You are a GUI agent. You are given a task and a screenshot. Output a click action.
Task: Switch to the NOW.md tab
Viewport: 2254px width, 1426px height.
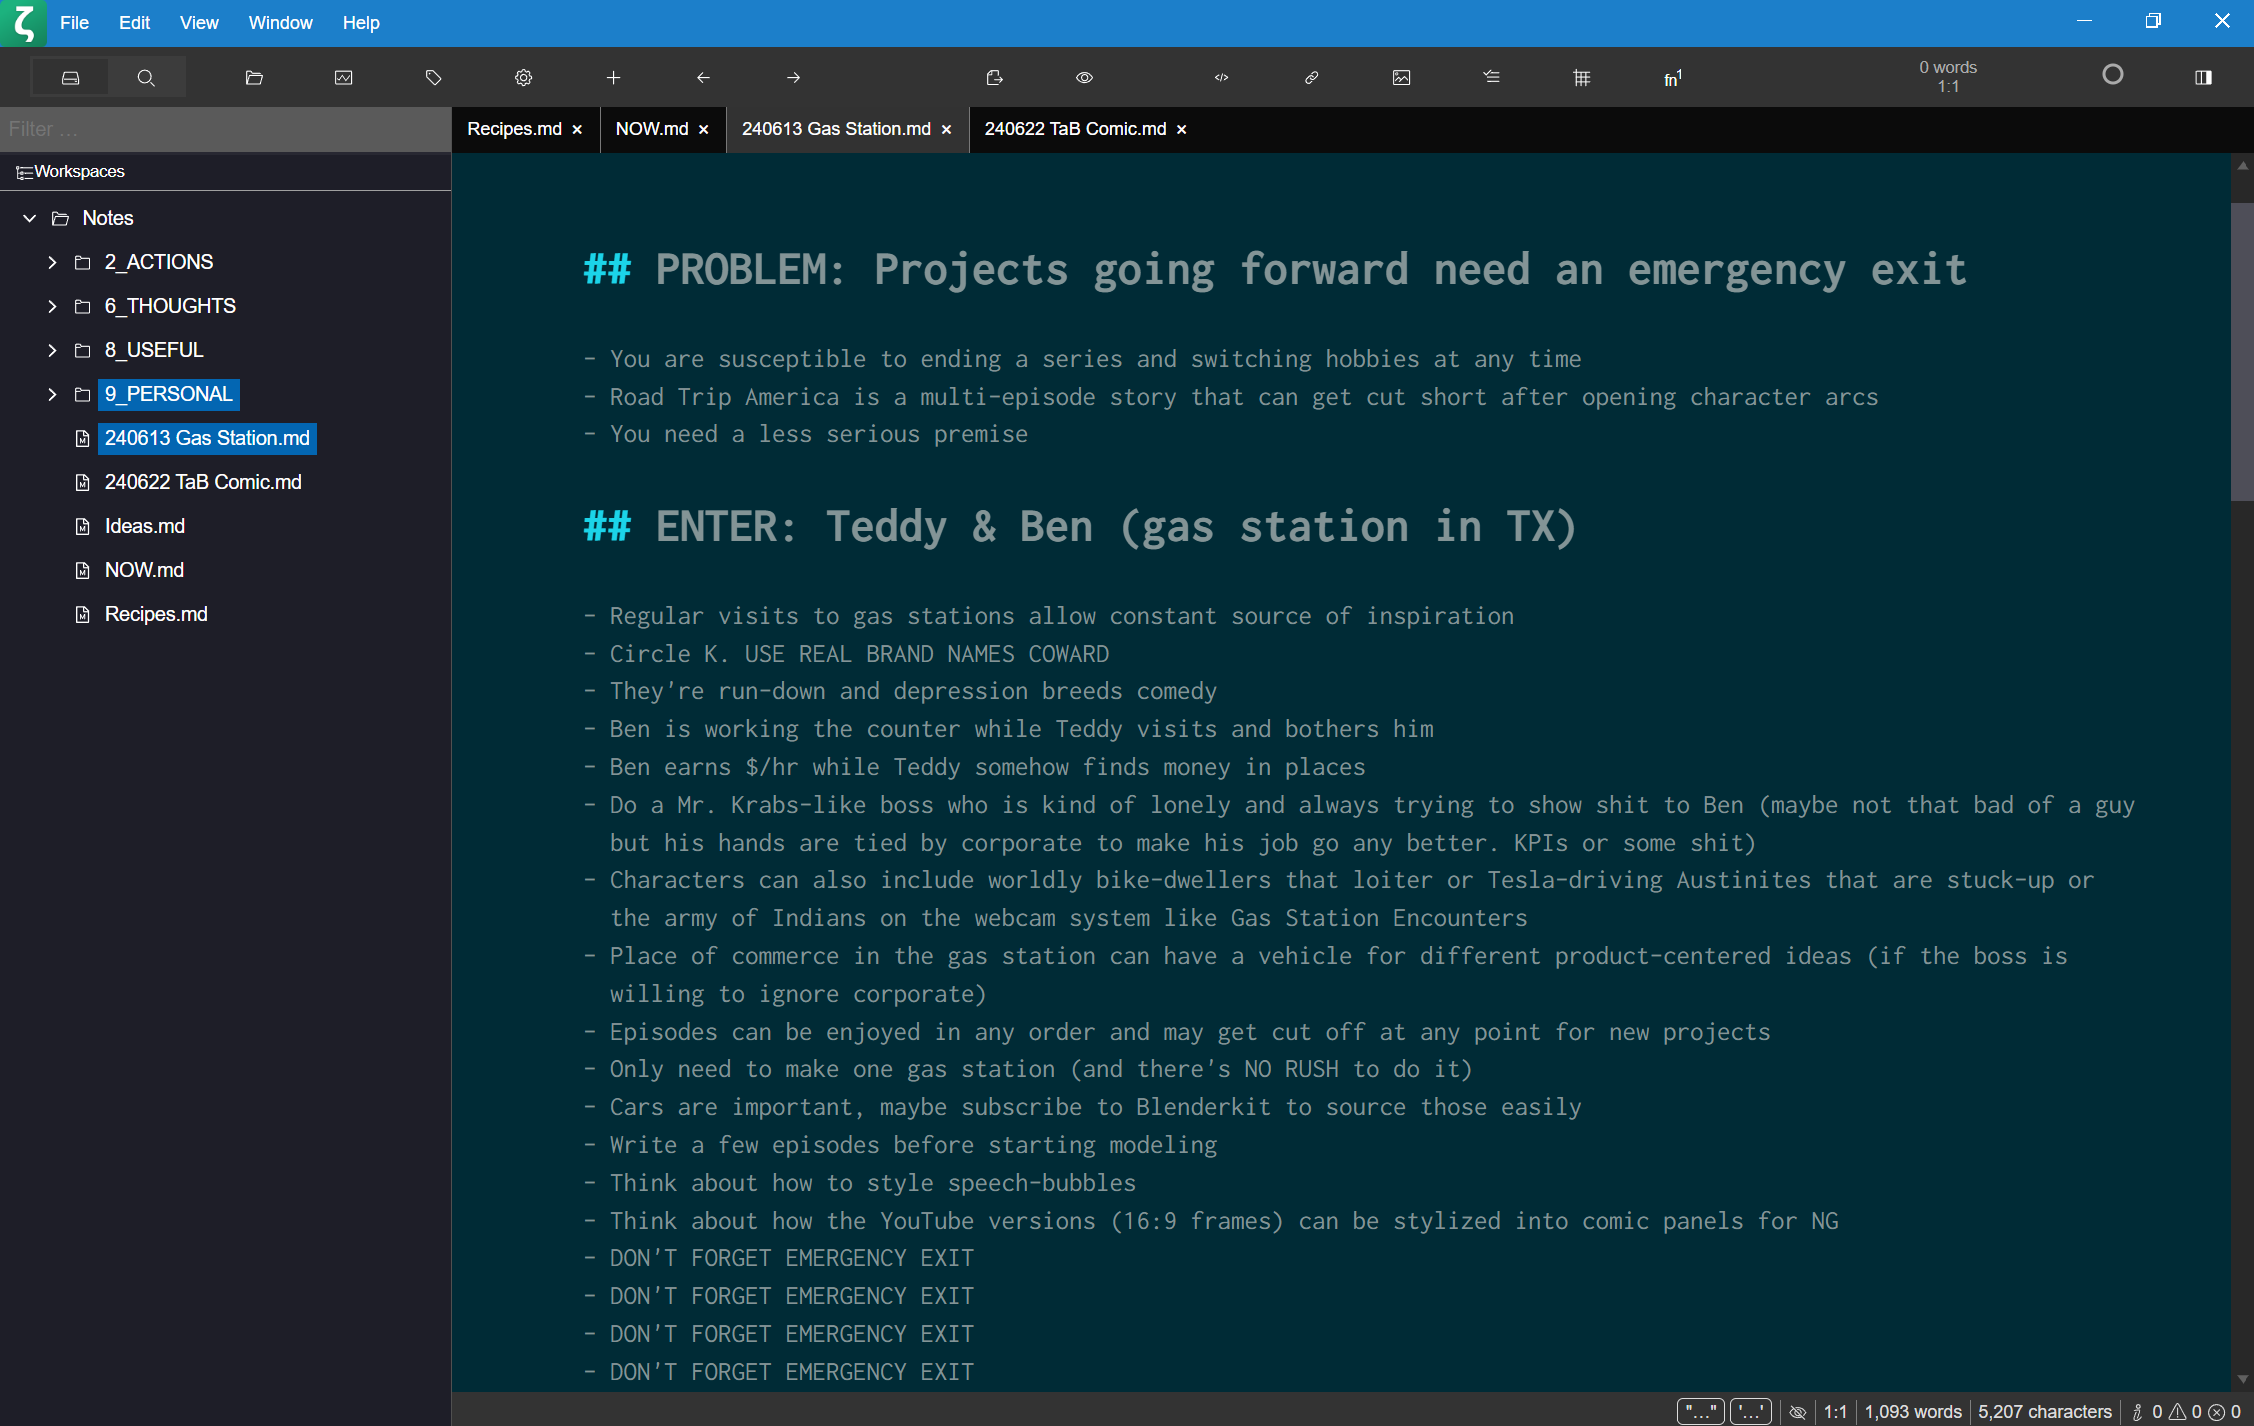(x=651, y=129)
